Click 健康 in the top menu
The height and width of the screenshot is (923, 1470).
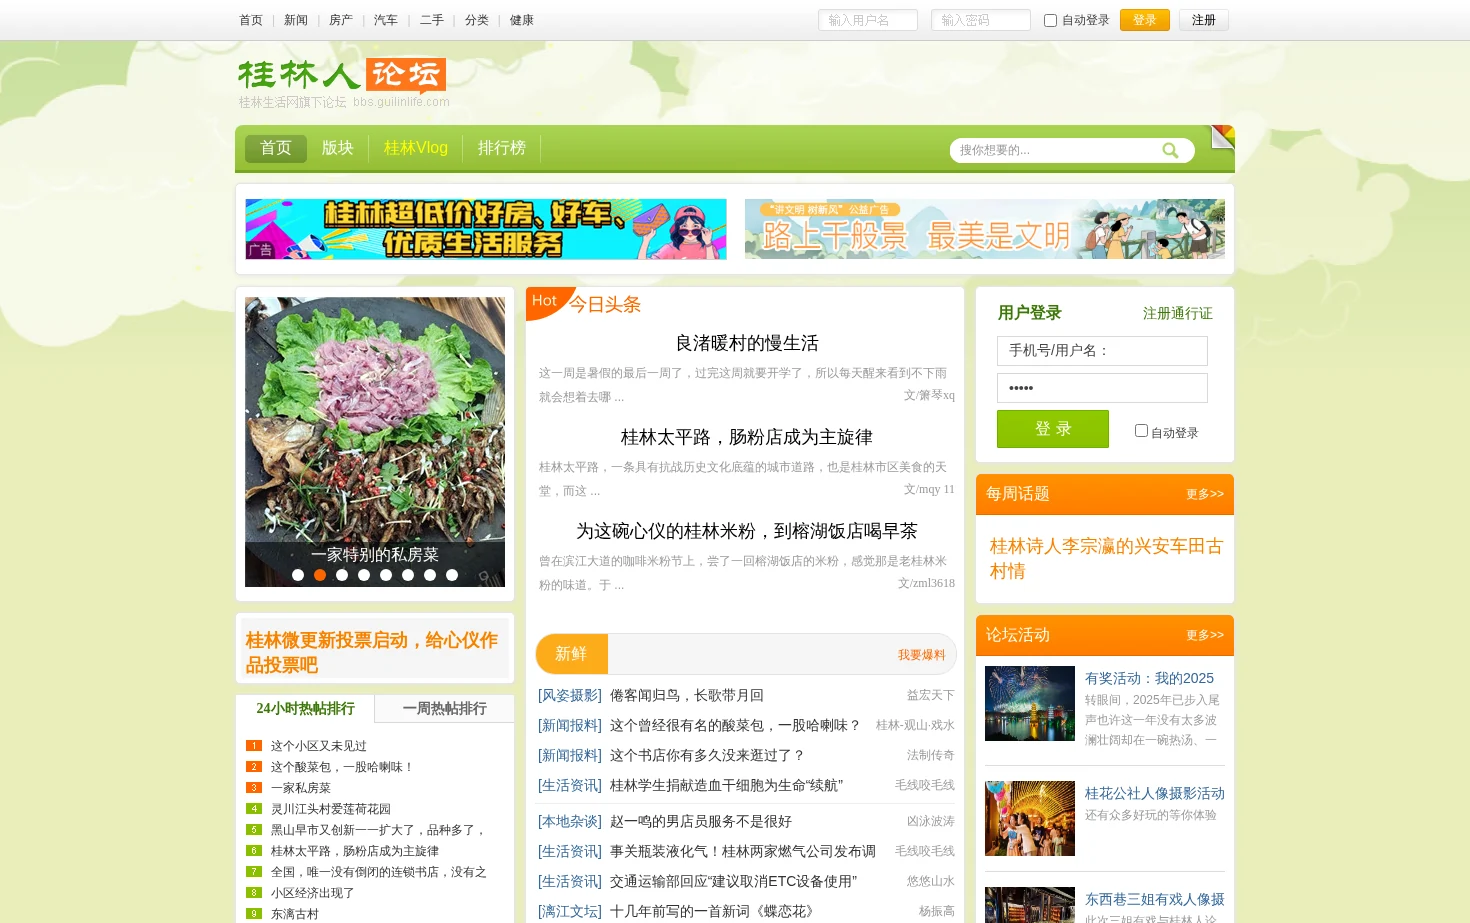click(522, 20)
